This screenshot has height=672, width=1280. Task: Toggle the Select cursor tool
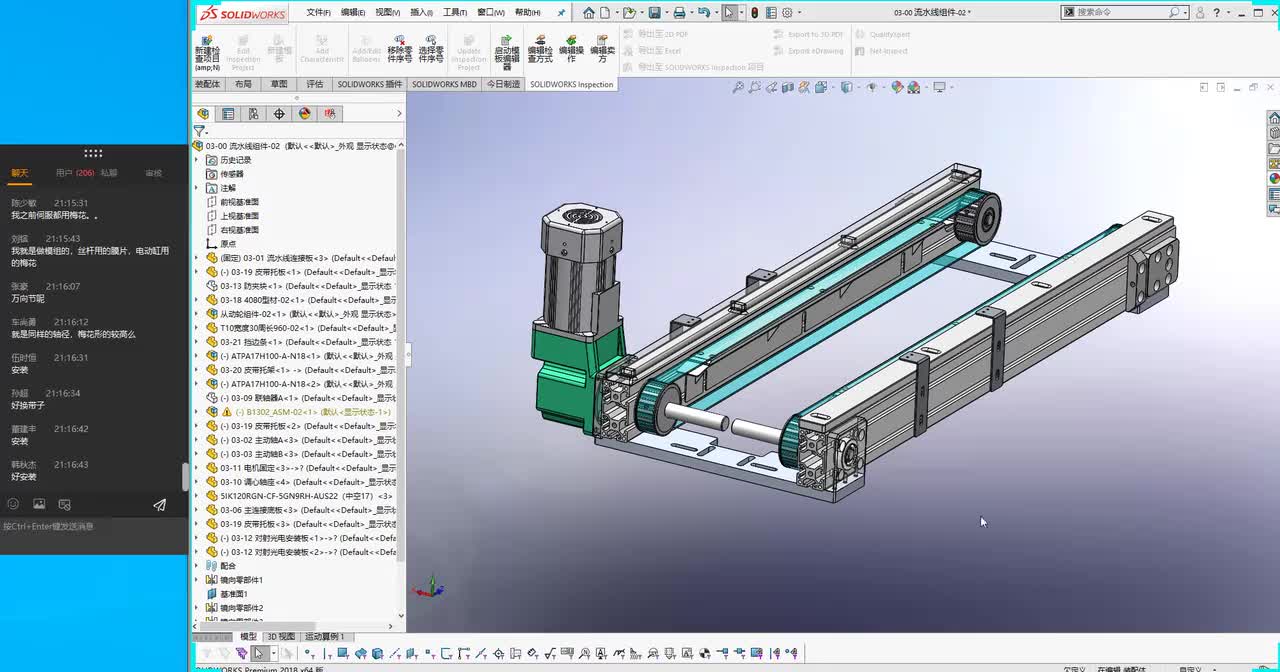[x=729, y=13]
